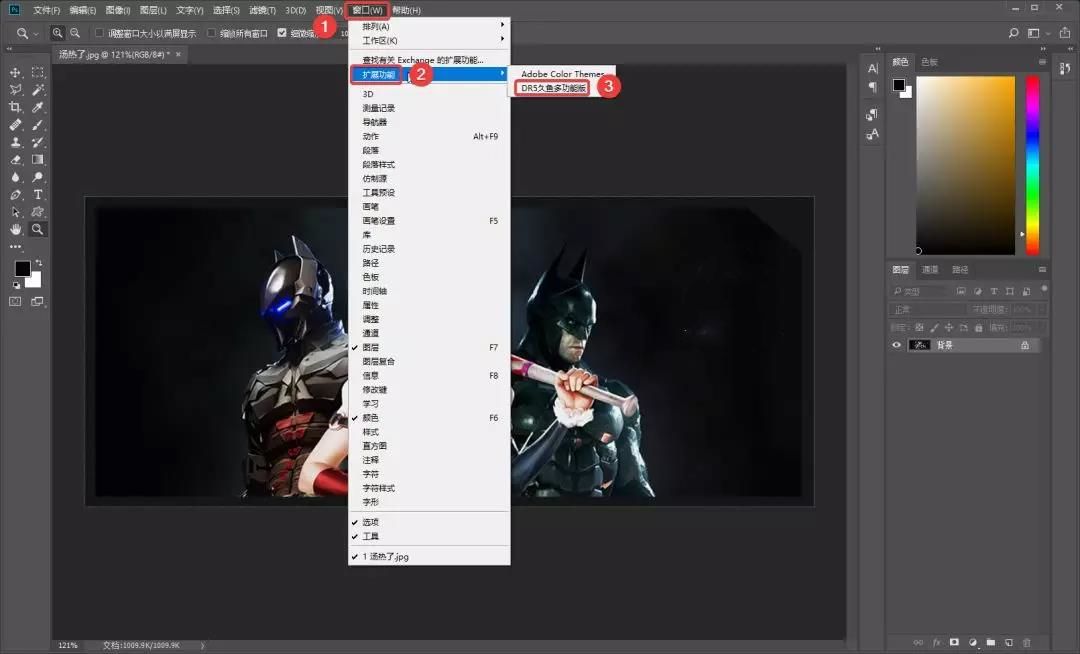The height and width of the screenshot is (654, 1080).
Task: Select the Gradient tool
Action: pos(38,158)
